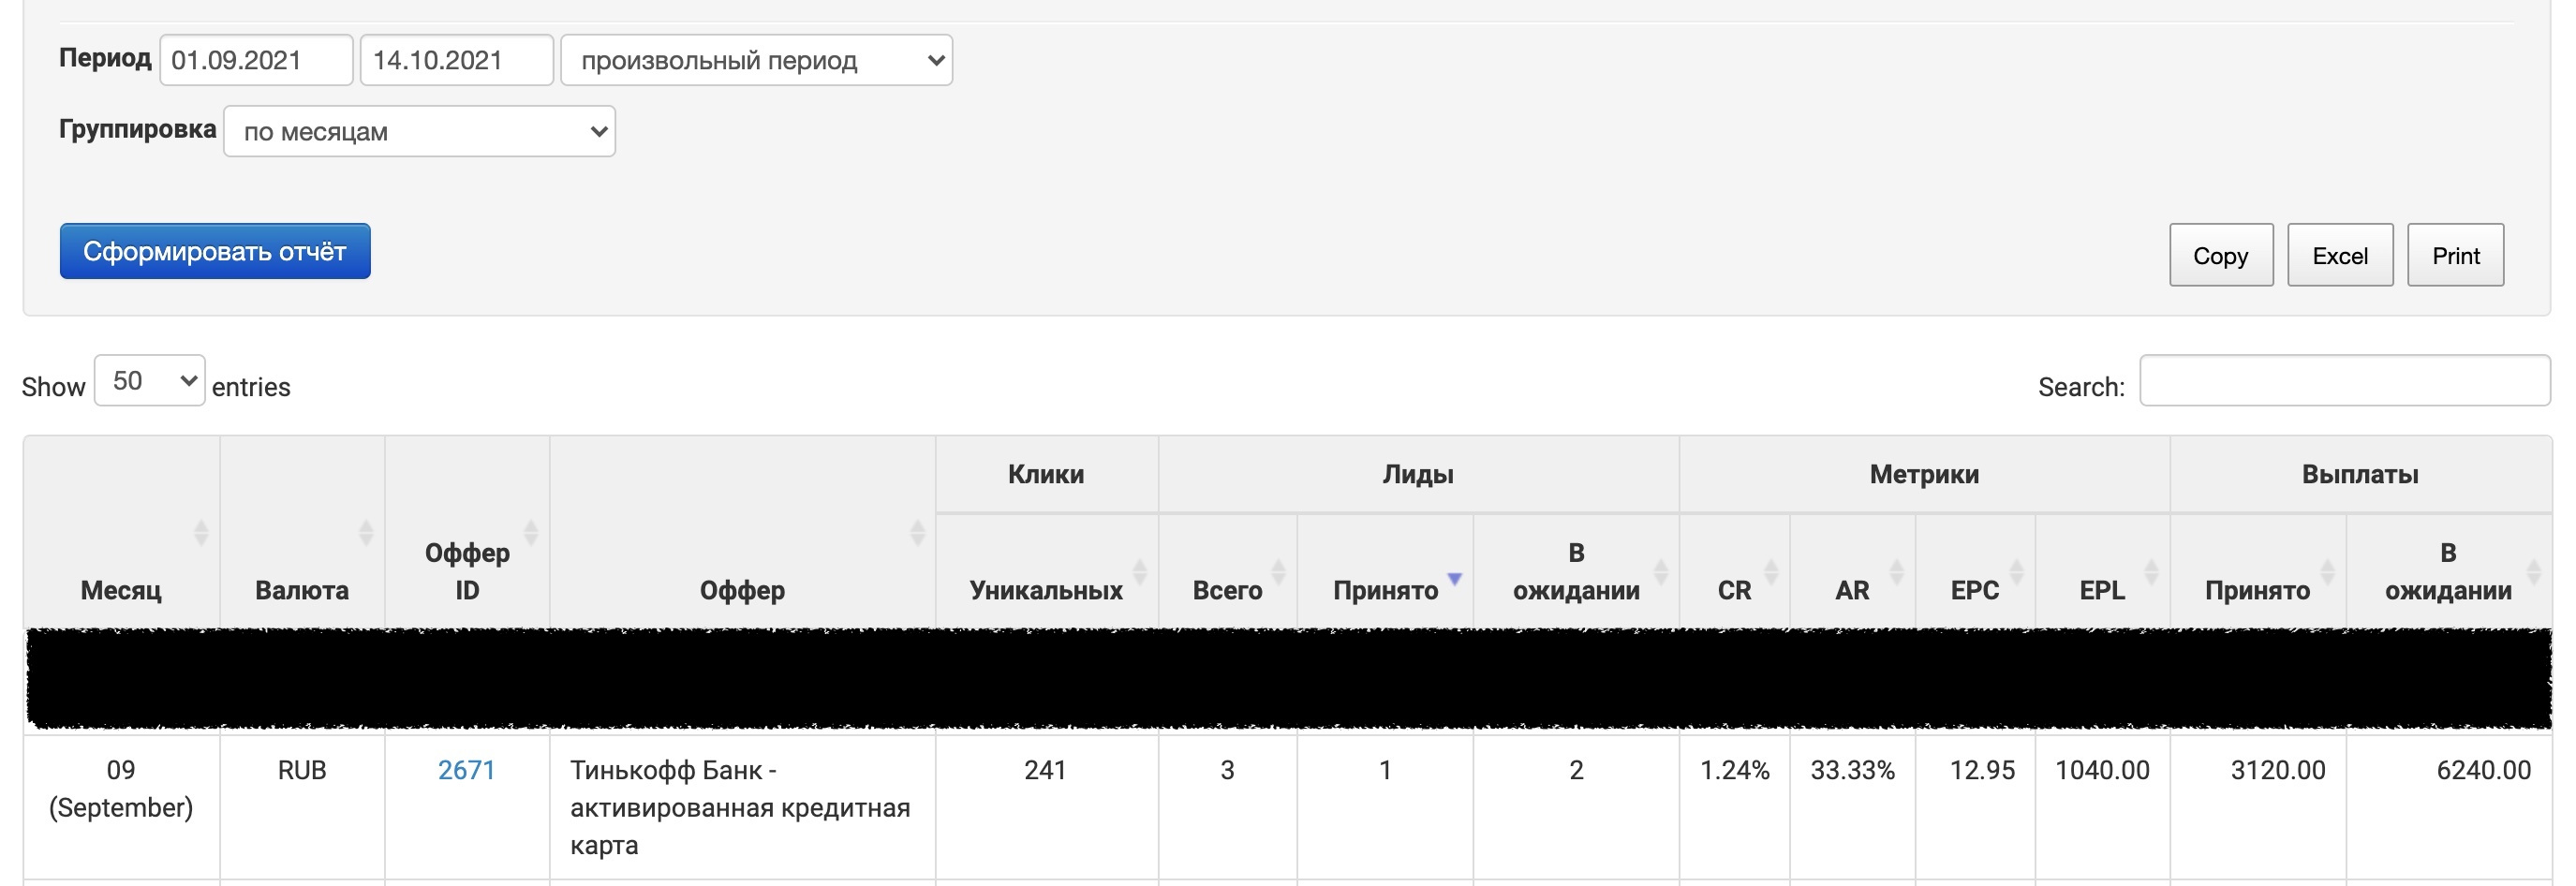Click the period start date field 01.09.2021
The height and width of the screenshot is (886, 2576).
point(256,61)
